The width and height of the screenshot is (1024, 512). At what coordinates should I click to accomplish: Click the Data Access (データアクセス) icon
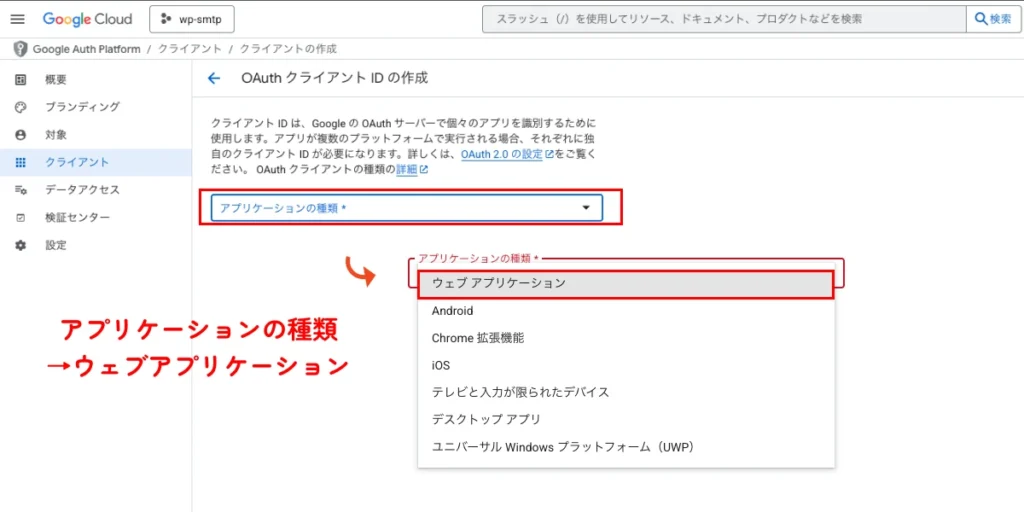pos(20,190)
